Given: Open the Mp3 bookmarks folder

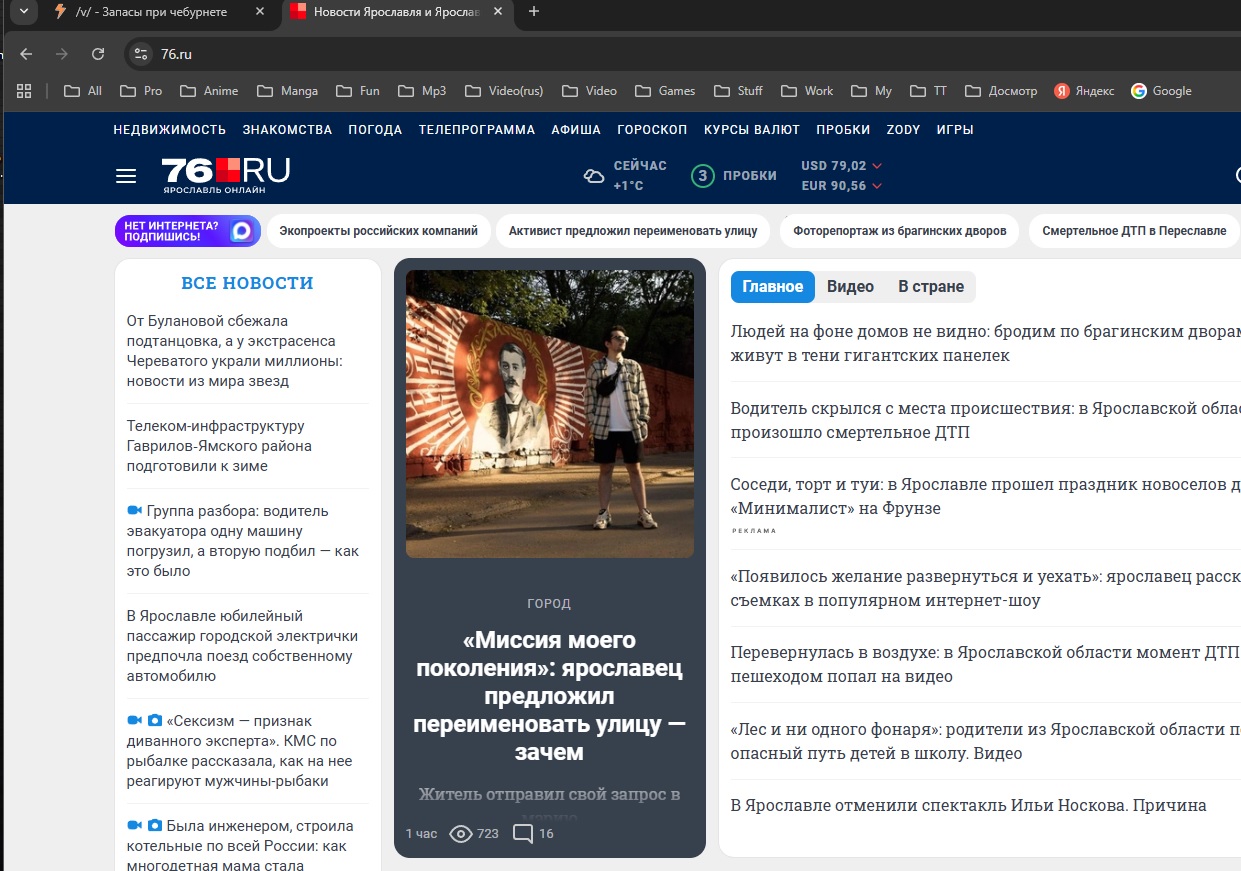Looking at the screenshot, I should tap(422, 91).
